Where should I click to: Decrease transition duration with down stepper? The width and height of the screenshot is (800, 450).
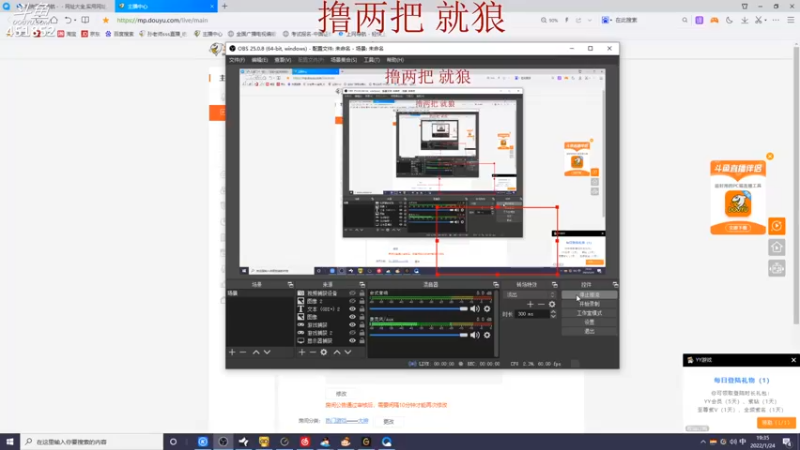point(553,316)
